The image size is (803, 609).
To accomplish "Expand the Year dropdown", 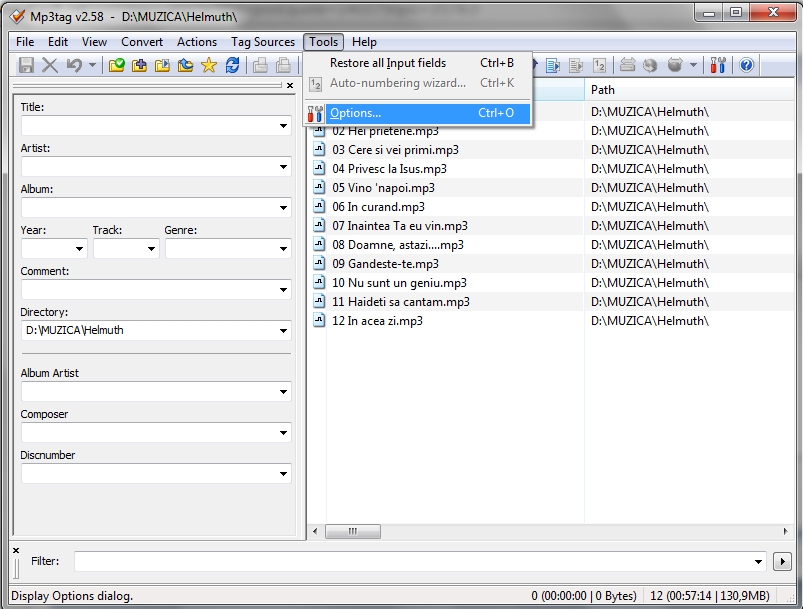I will (x=79, y=248).
